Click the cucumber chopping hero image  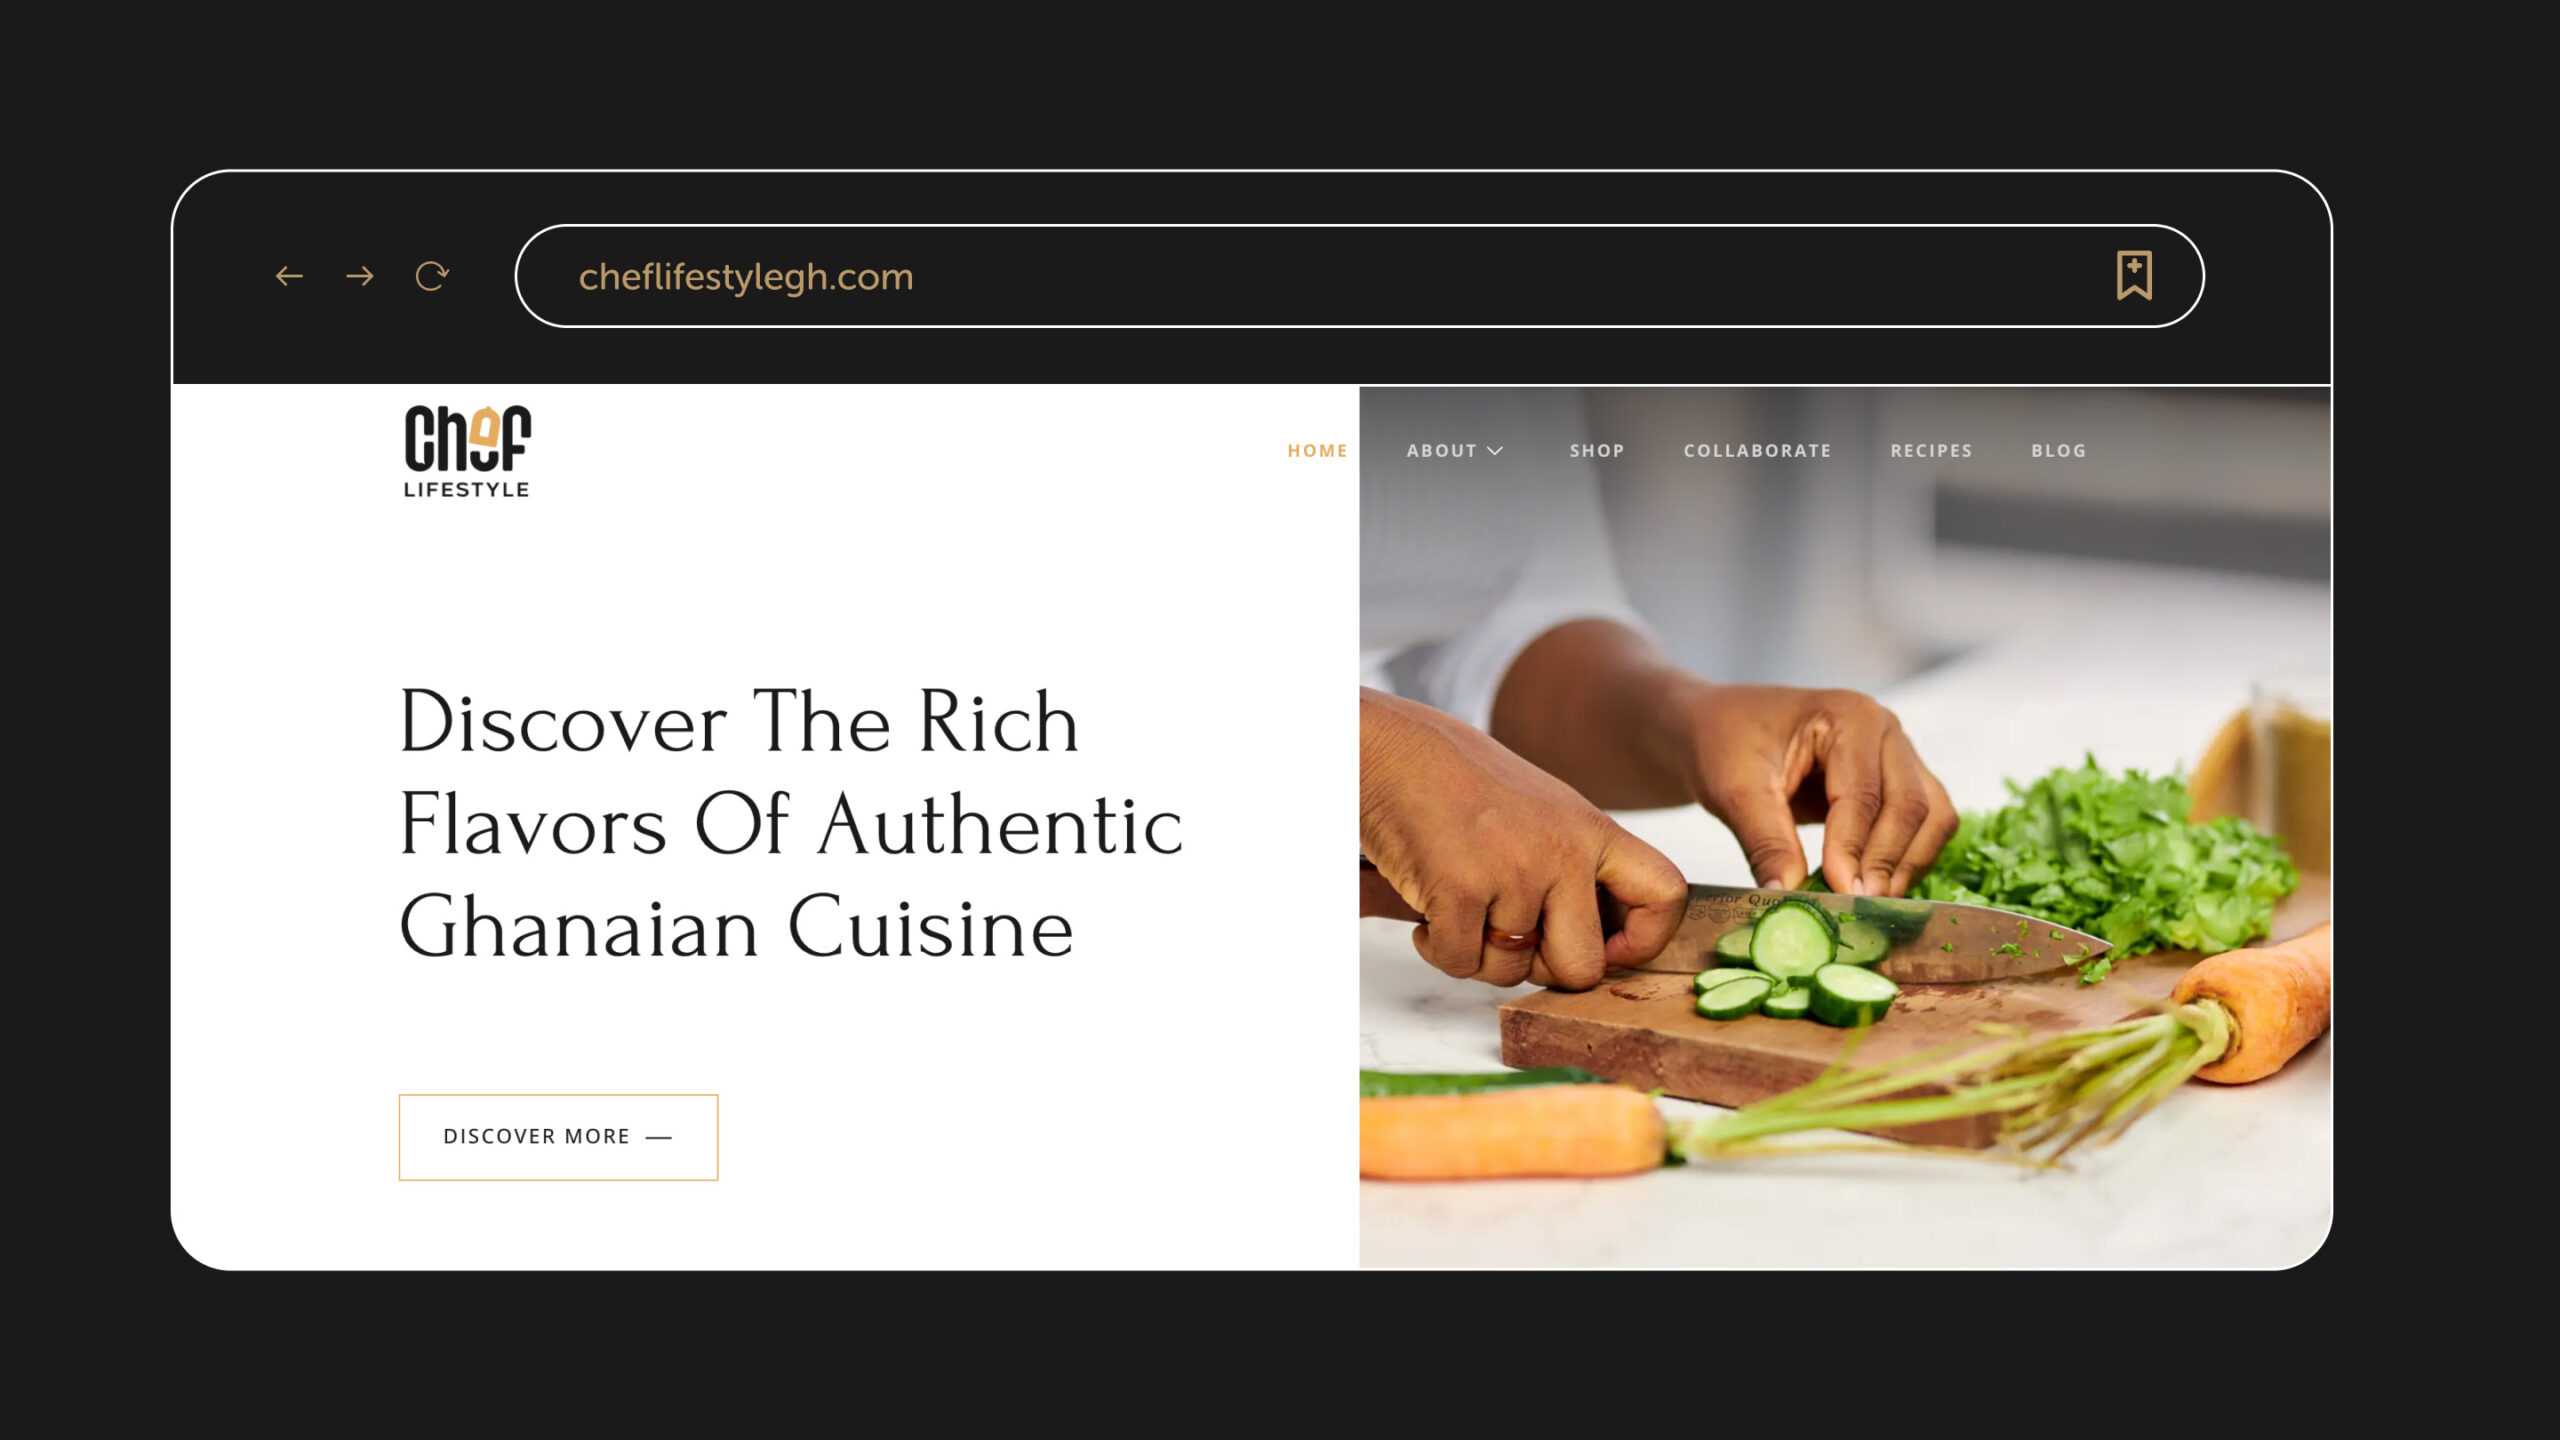[x=1845, y=827]
